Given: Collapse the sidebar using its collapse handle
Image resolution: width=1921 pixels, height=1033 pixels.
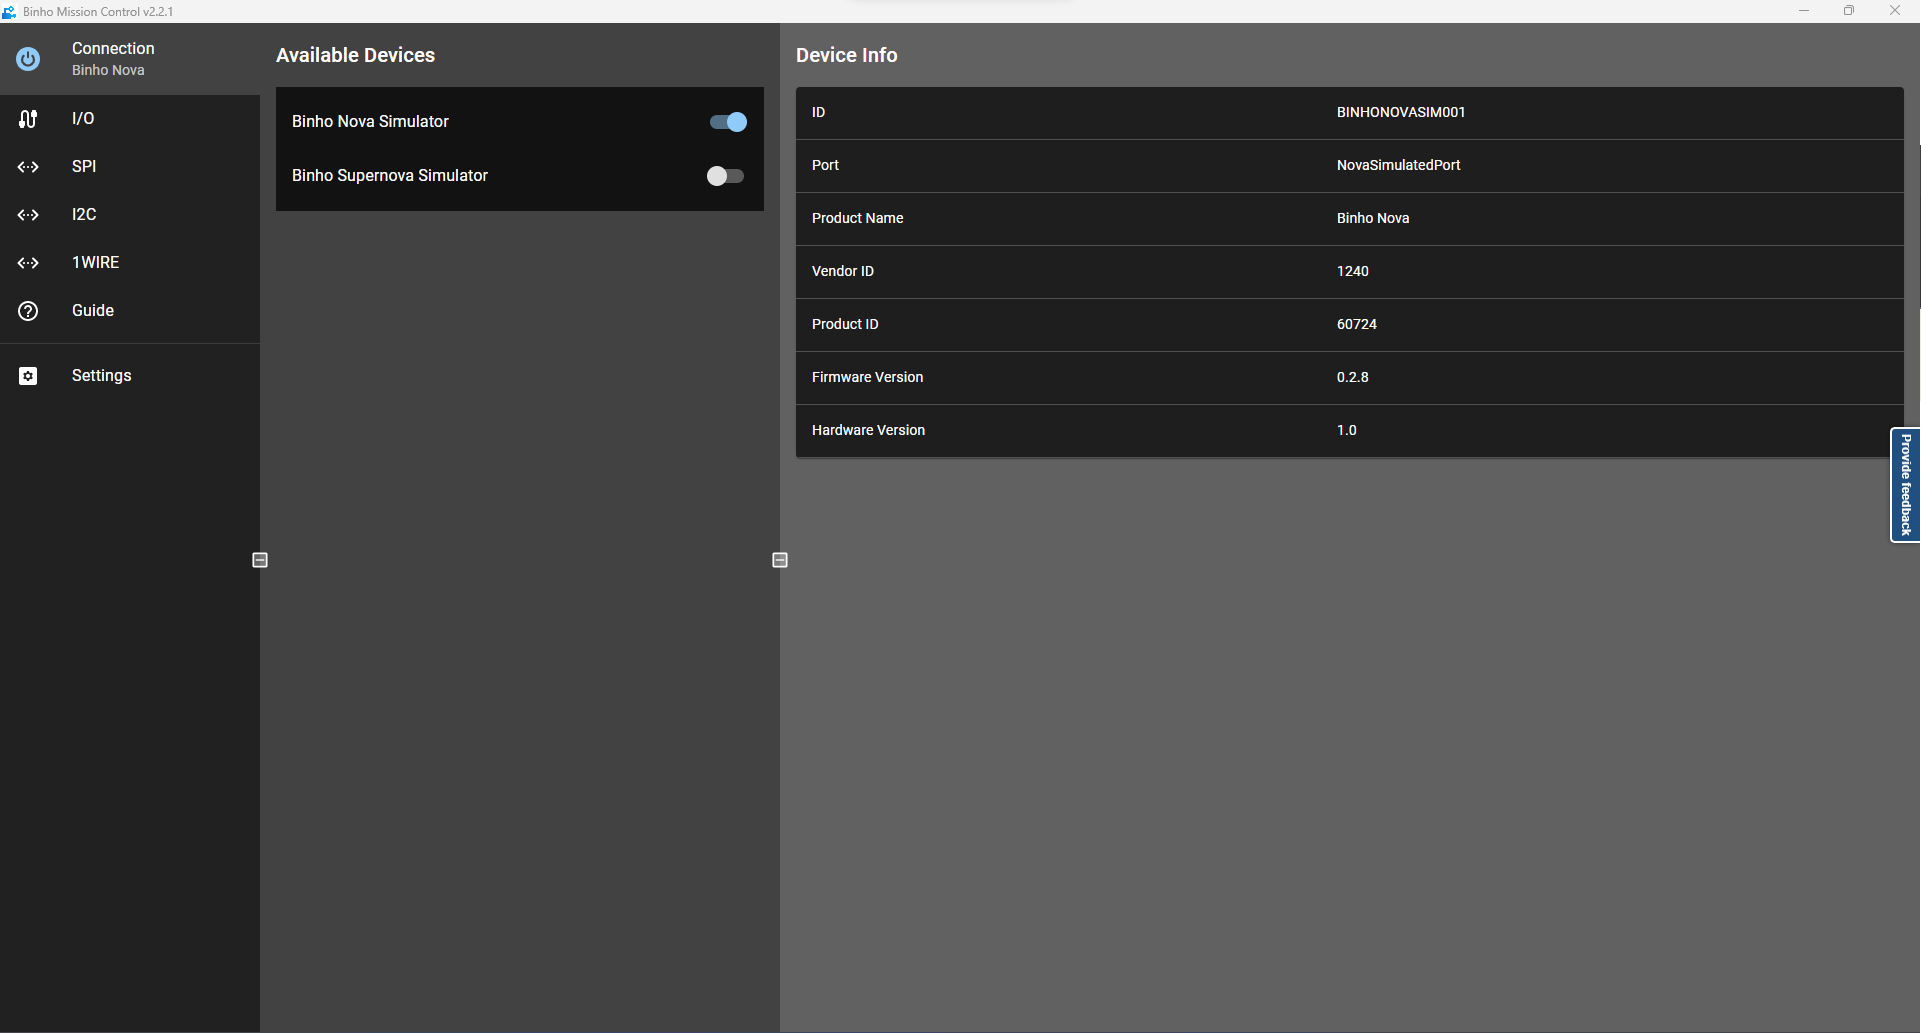Looking at the screenshot, I should coord(260,560).
